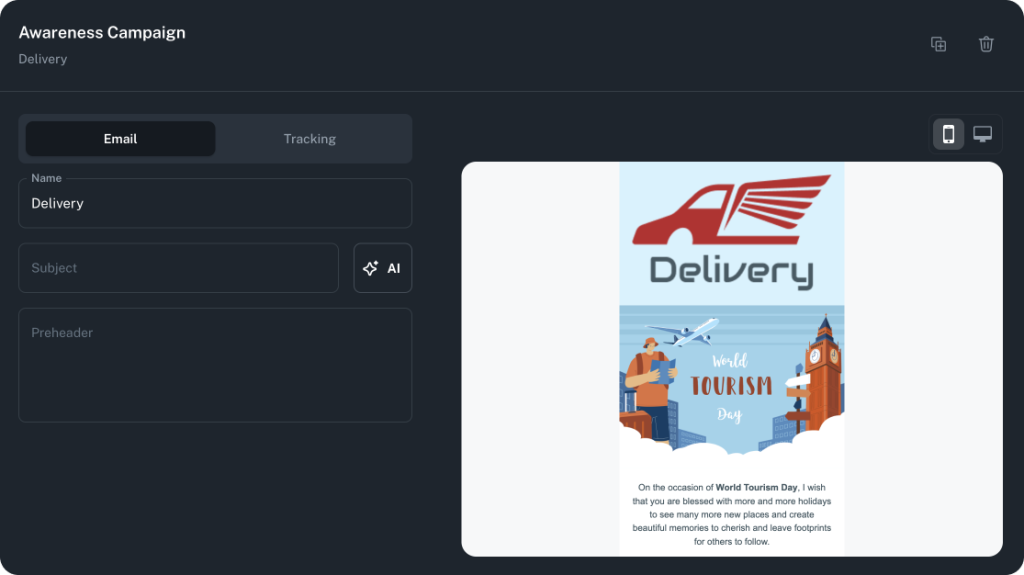Viewport: 1024px width, 575px height.
Task: Click the Delivery subtitle under the heading
Action: [43, 59]
